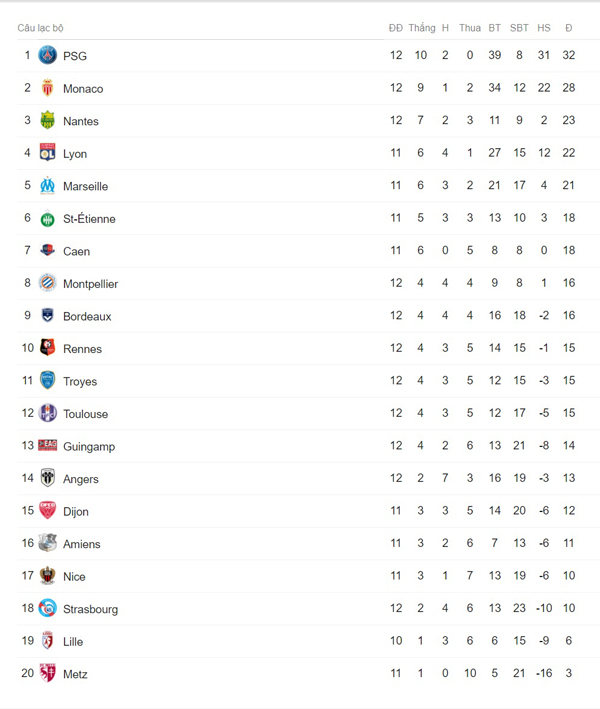
Task: Click the Monaco club crest icon
Action: click(x=47, y=88)
